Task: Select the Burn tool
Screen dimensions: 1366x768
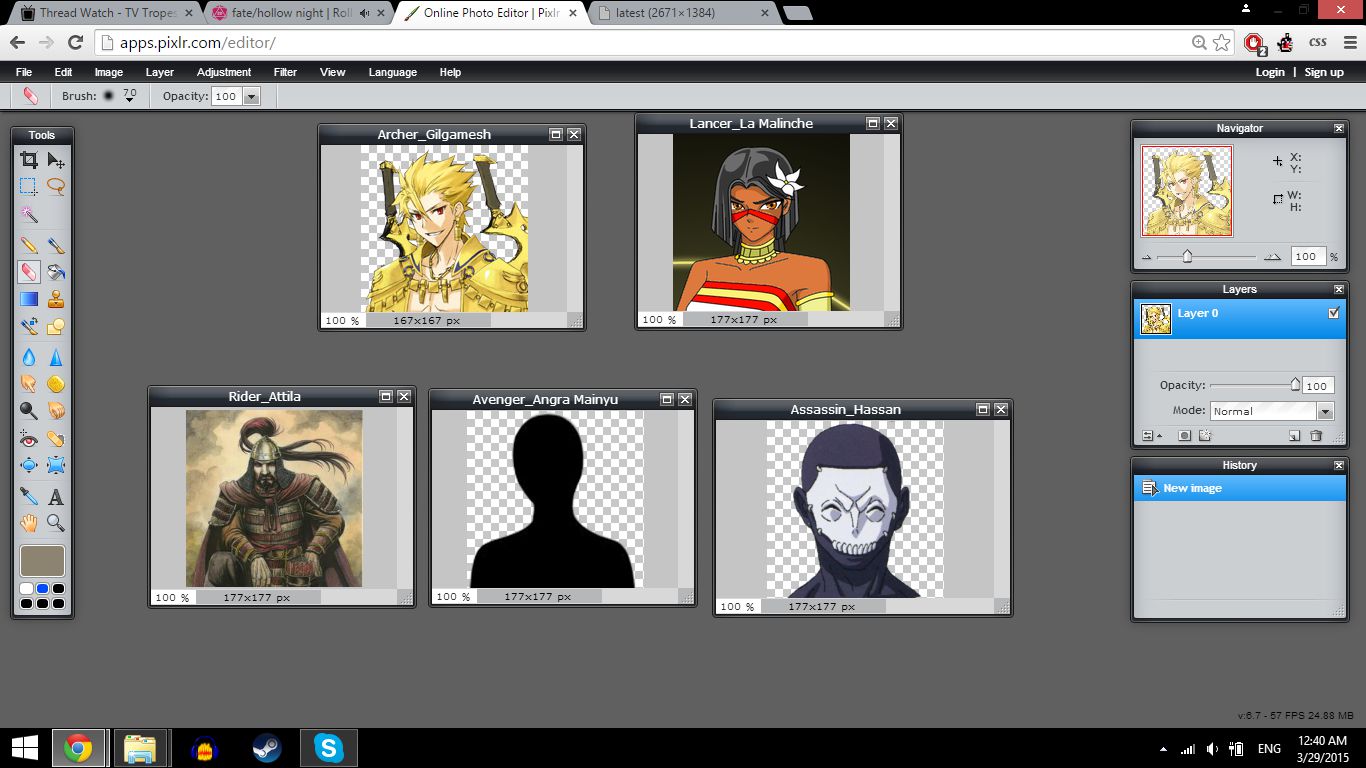Action: (x=56, y=410)
